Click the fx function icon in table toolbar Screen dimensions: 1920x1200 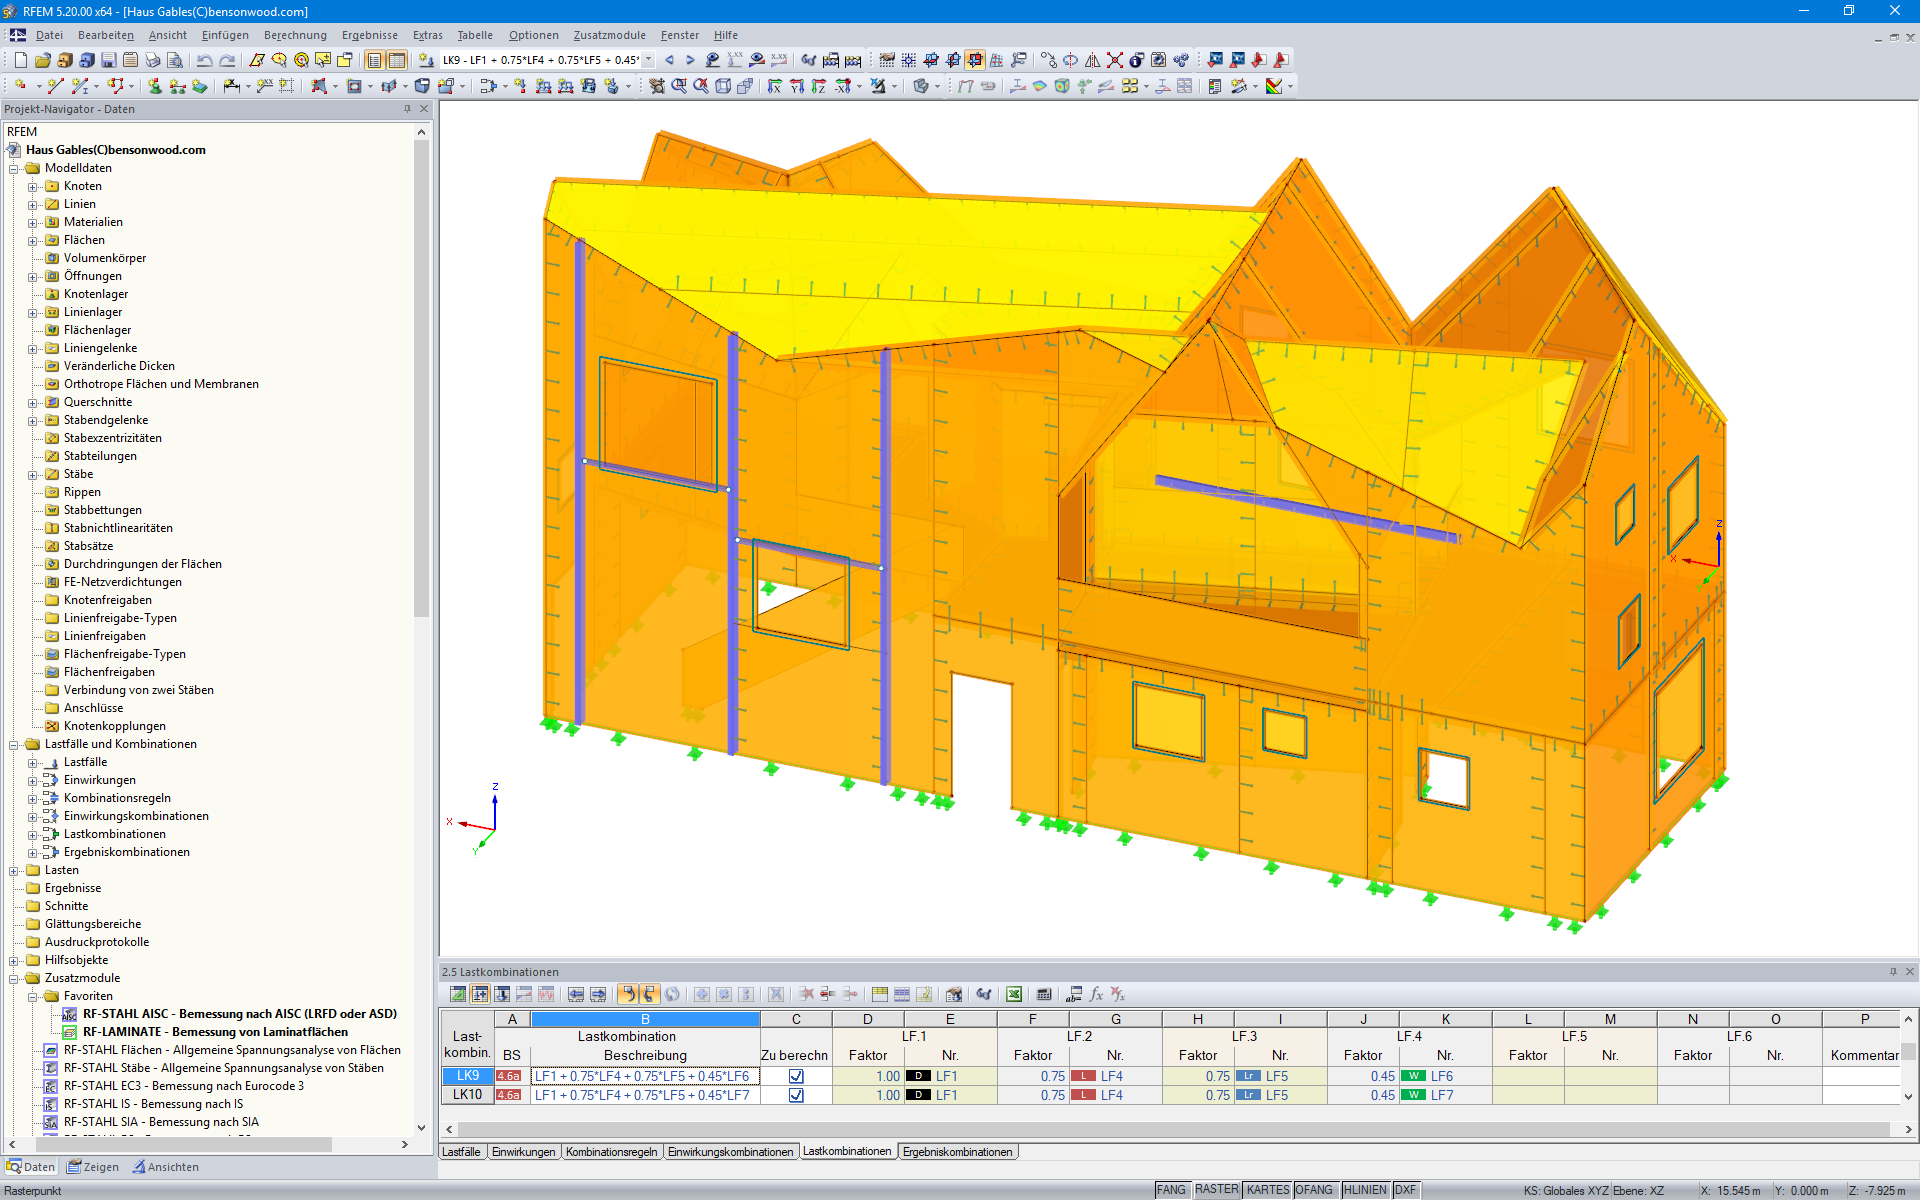coord(1095,994)
